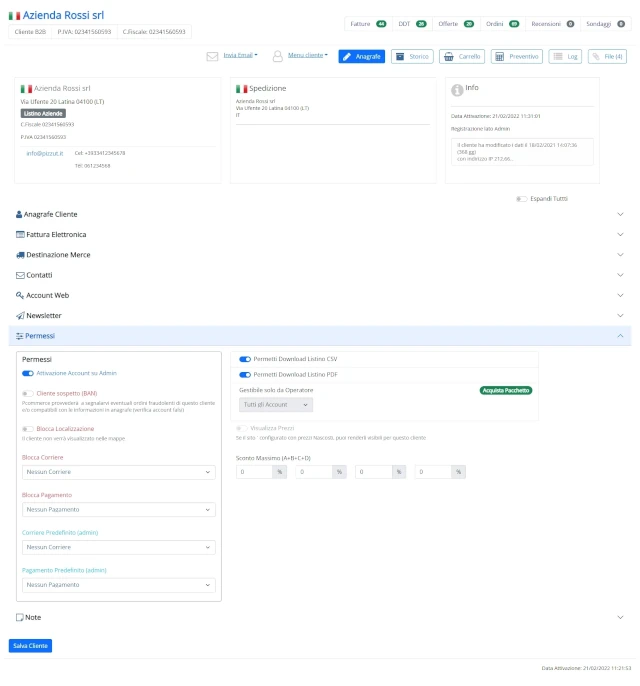Open Blocca Corriere dropdown

point(119,472)
